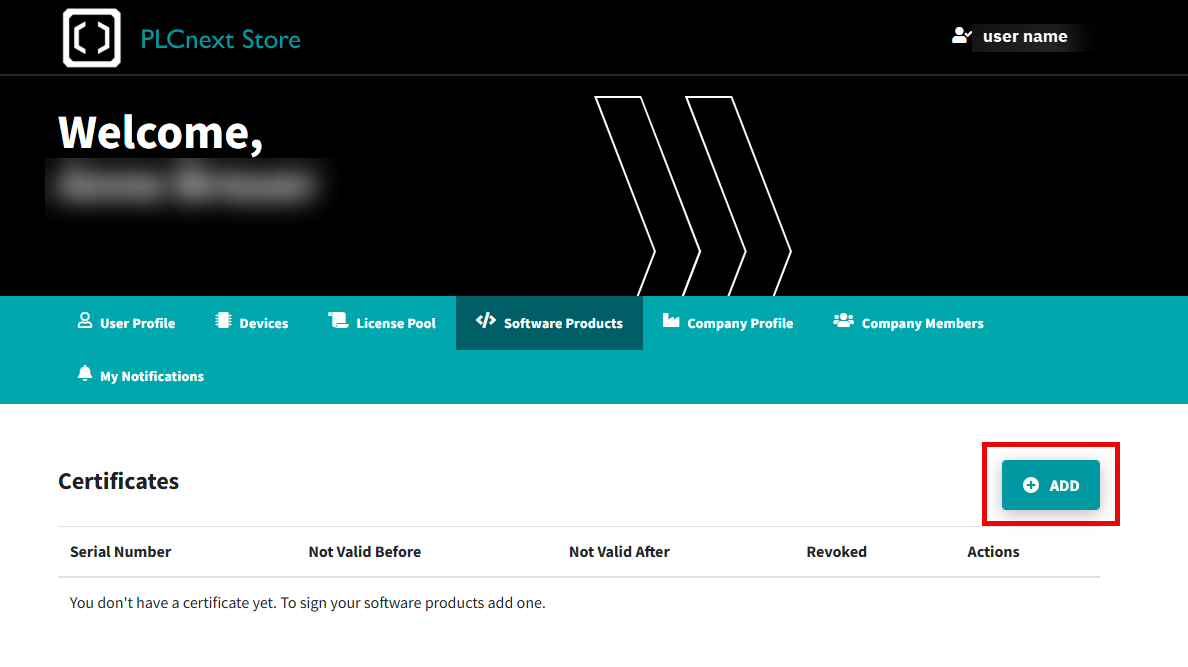Open the user name account menu
The image size is (1188, 667).
[1024, 36]
